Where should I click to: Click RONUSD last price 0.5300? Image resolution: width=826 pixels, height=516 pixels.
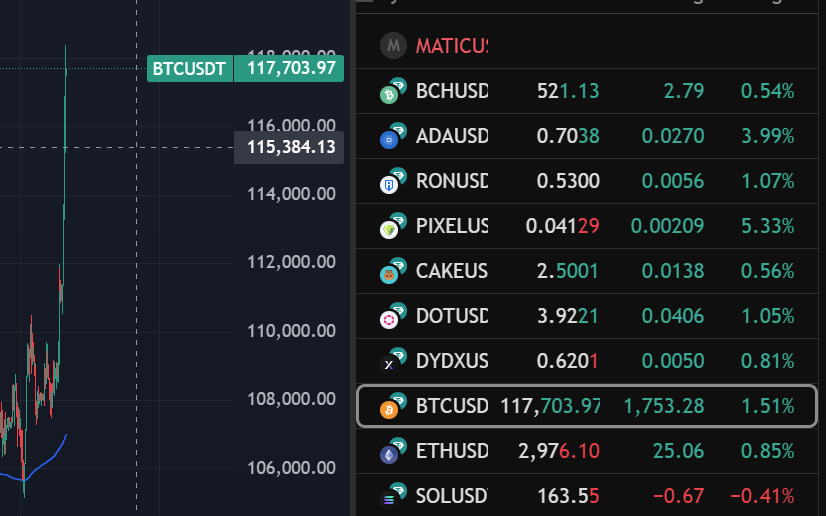[568, 181]
